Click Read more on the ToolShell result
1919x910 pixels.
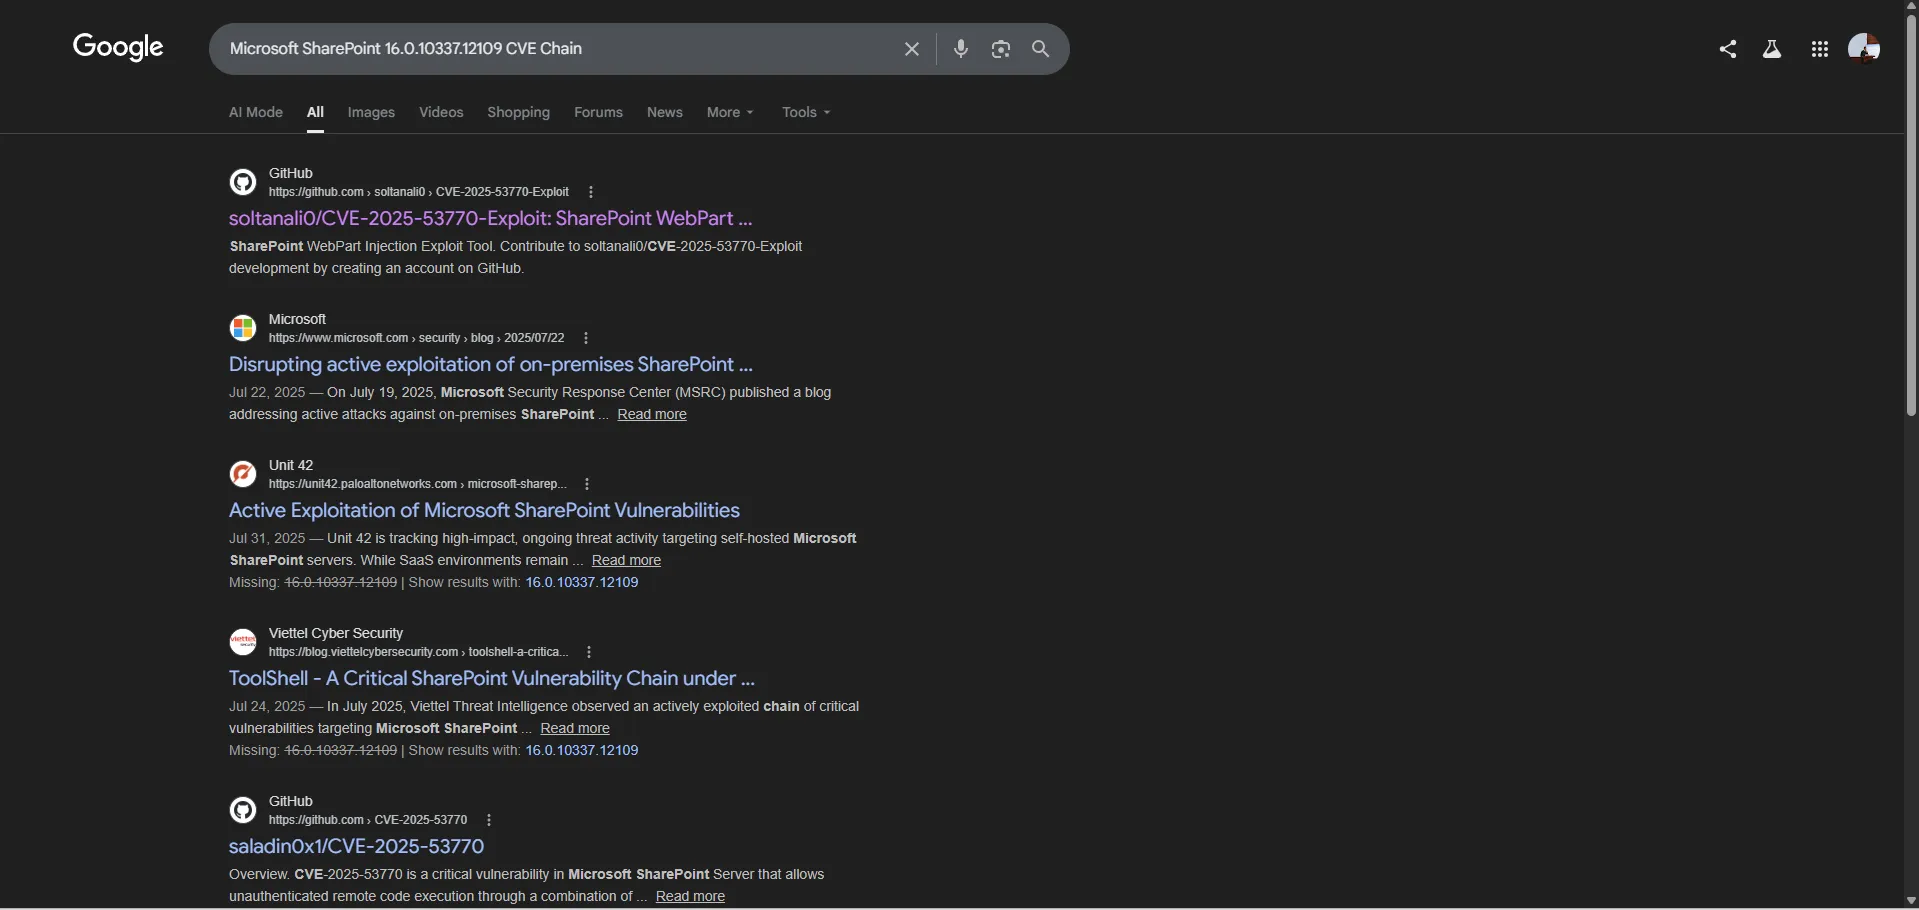click(x=574, y=728)
